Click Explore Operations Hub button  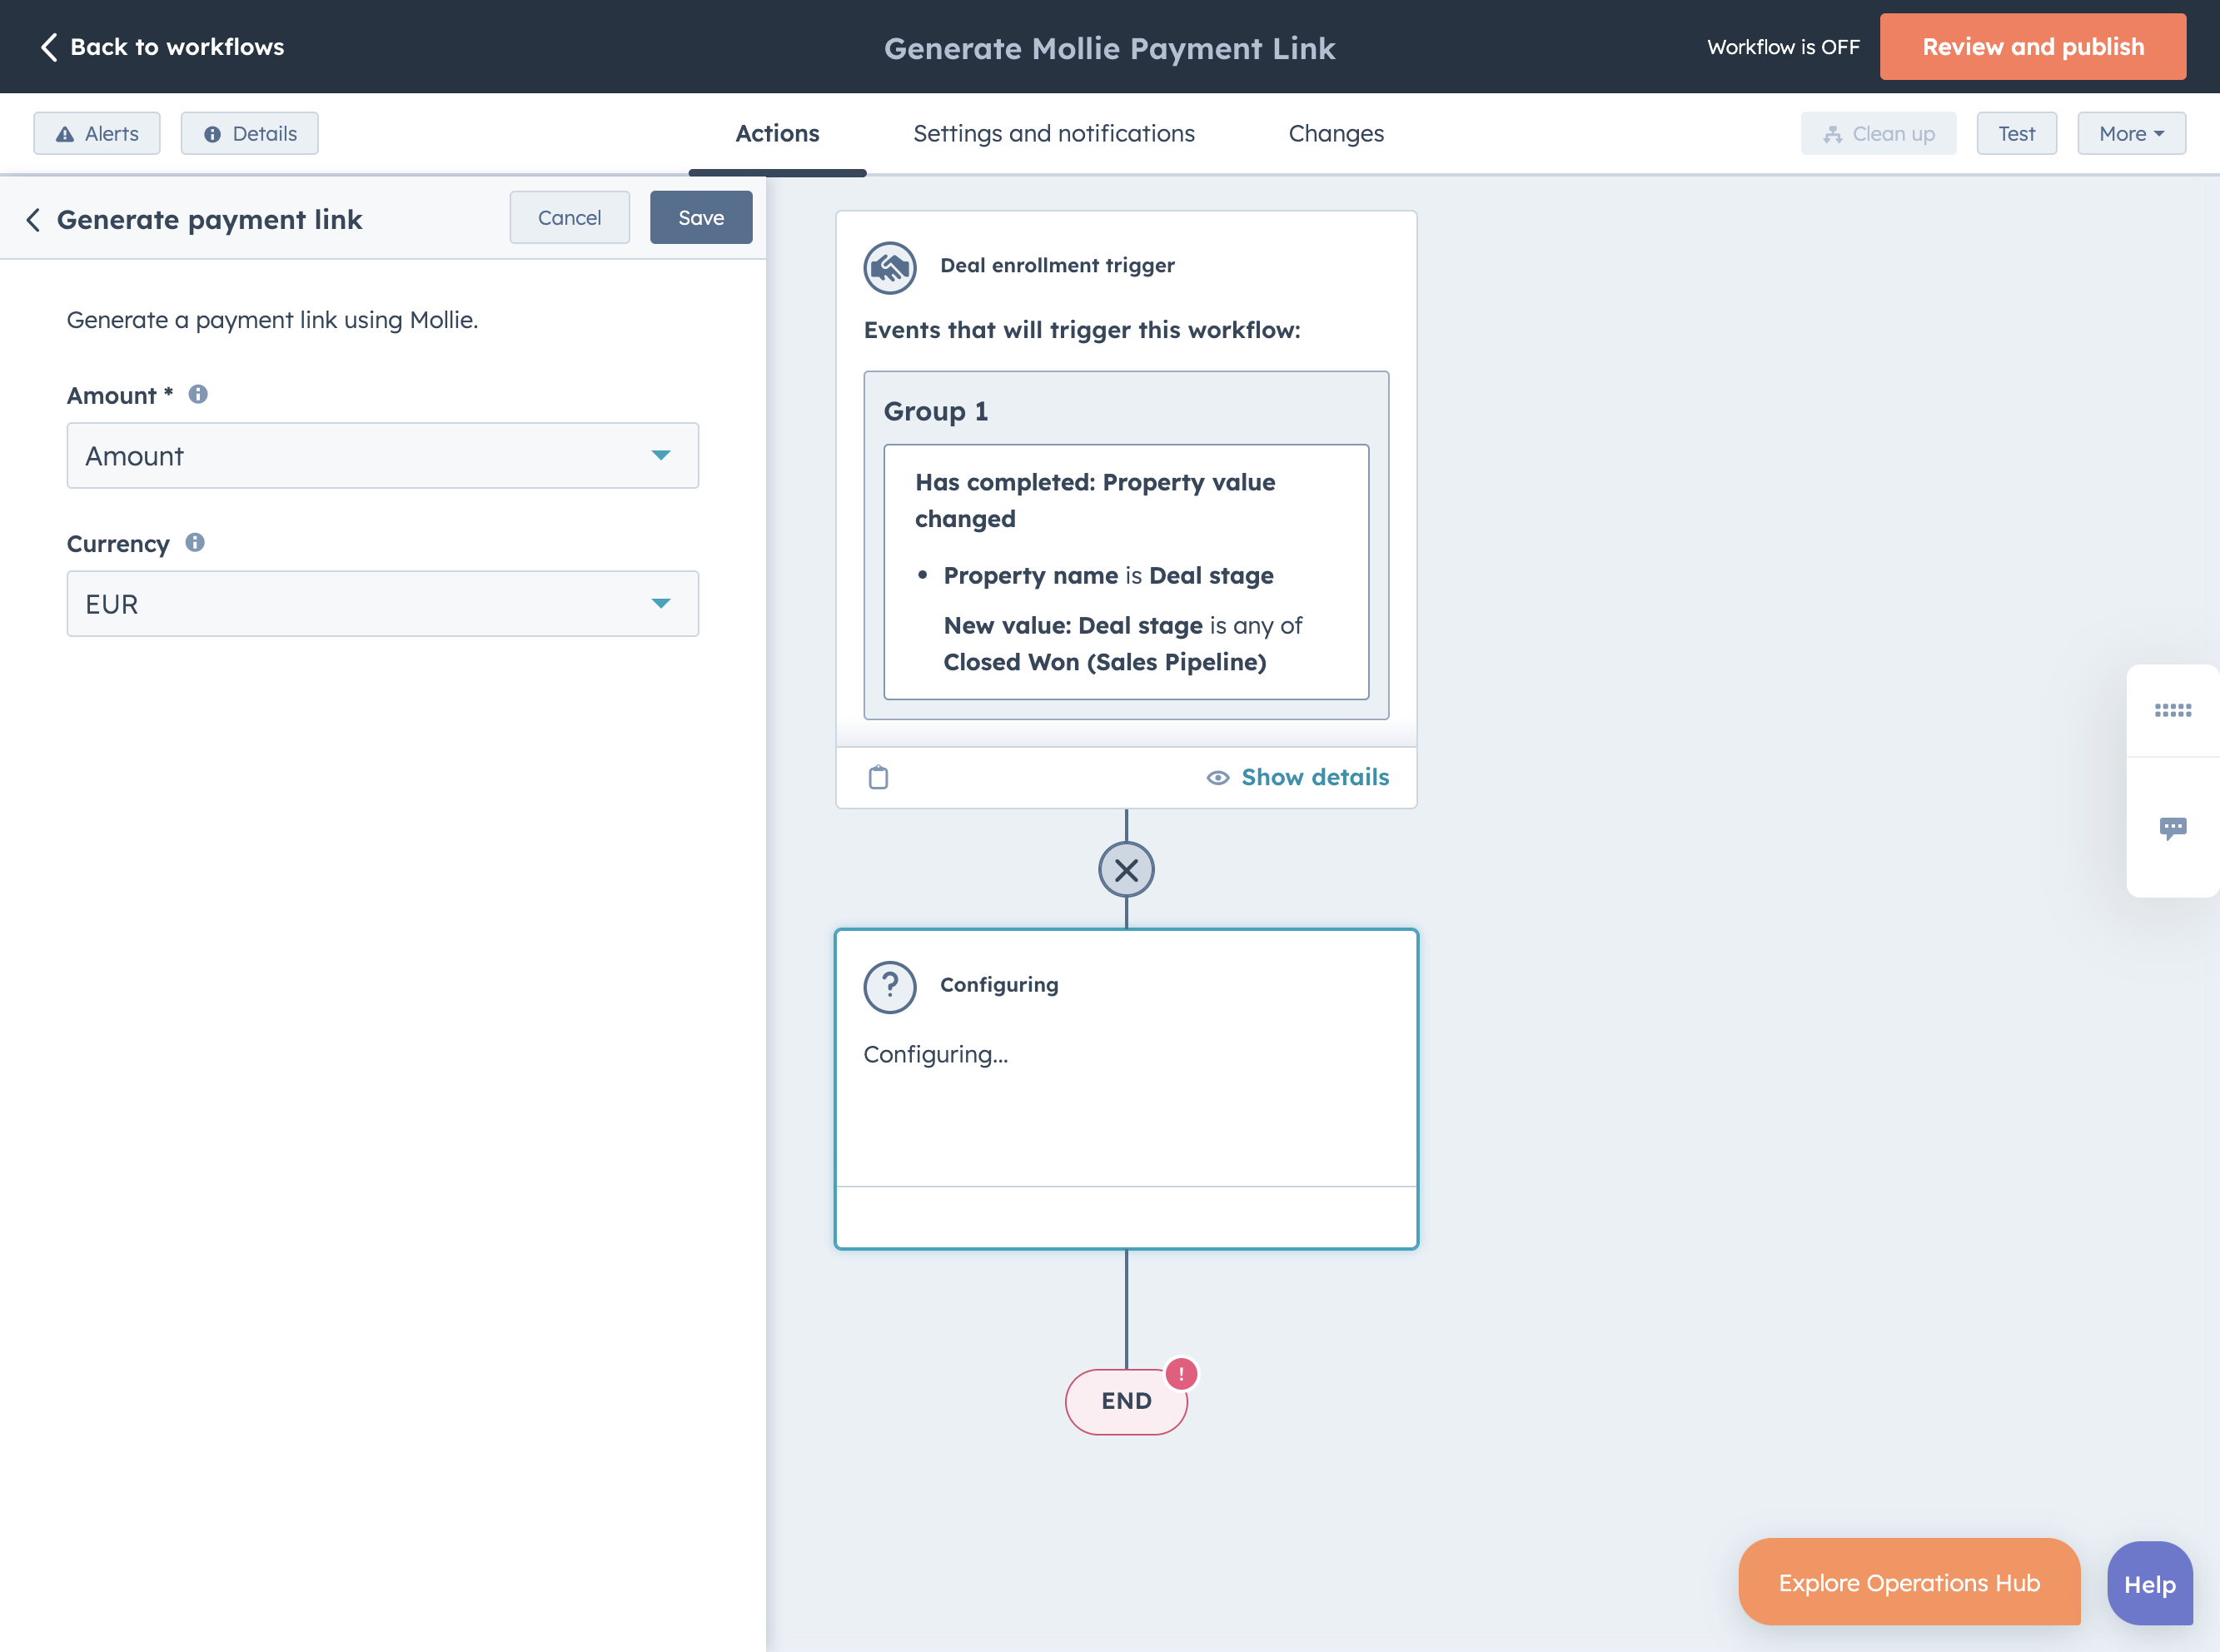[x=1909, y=1583]
